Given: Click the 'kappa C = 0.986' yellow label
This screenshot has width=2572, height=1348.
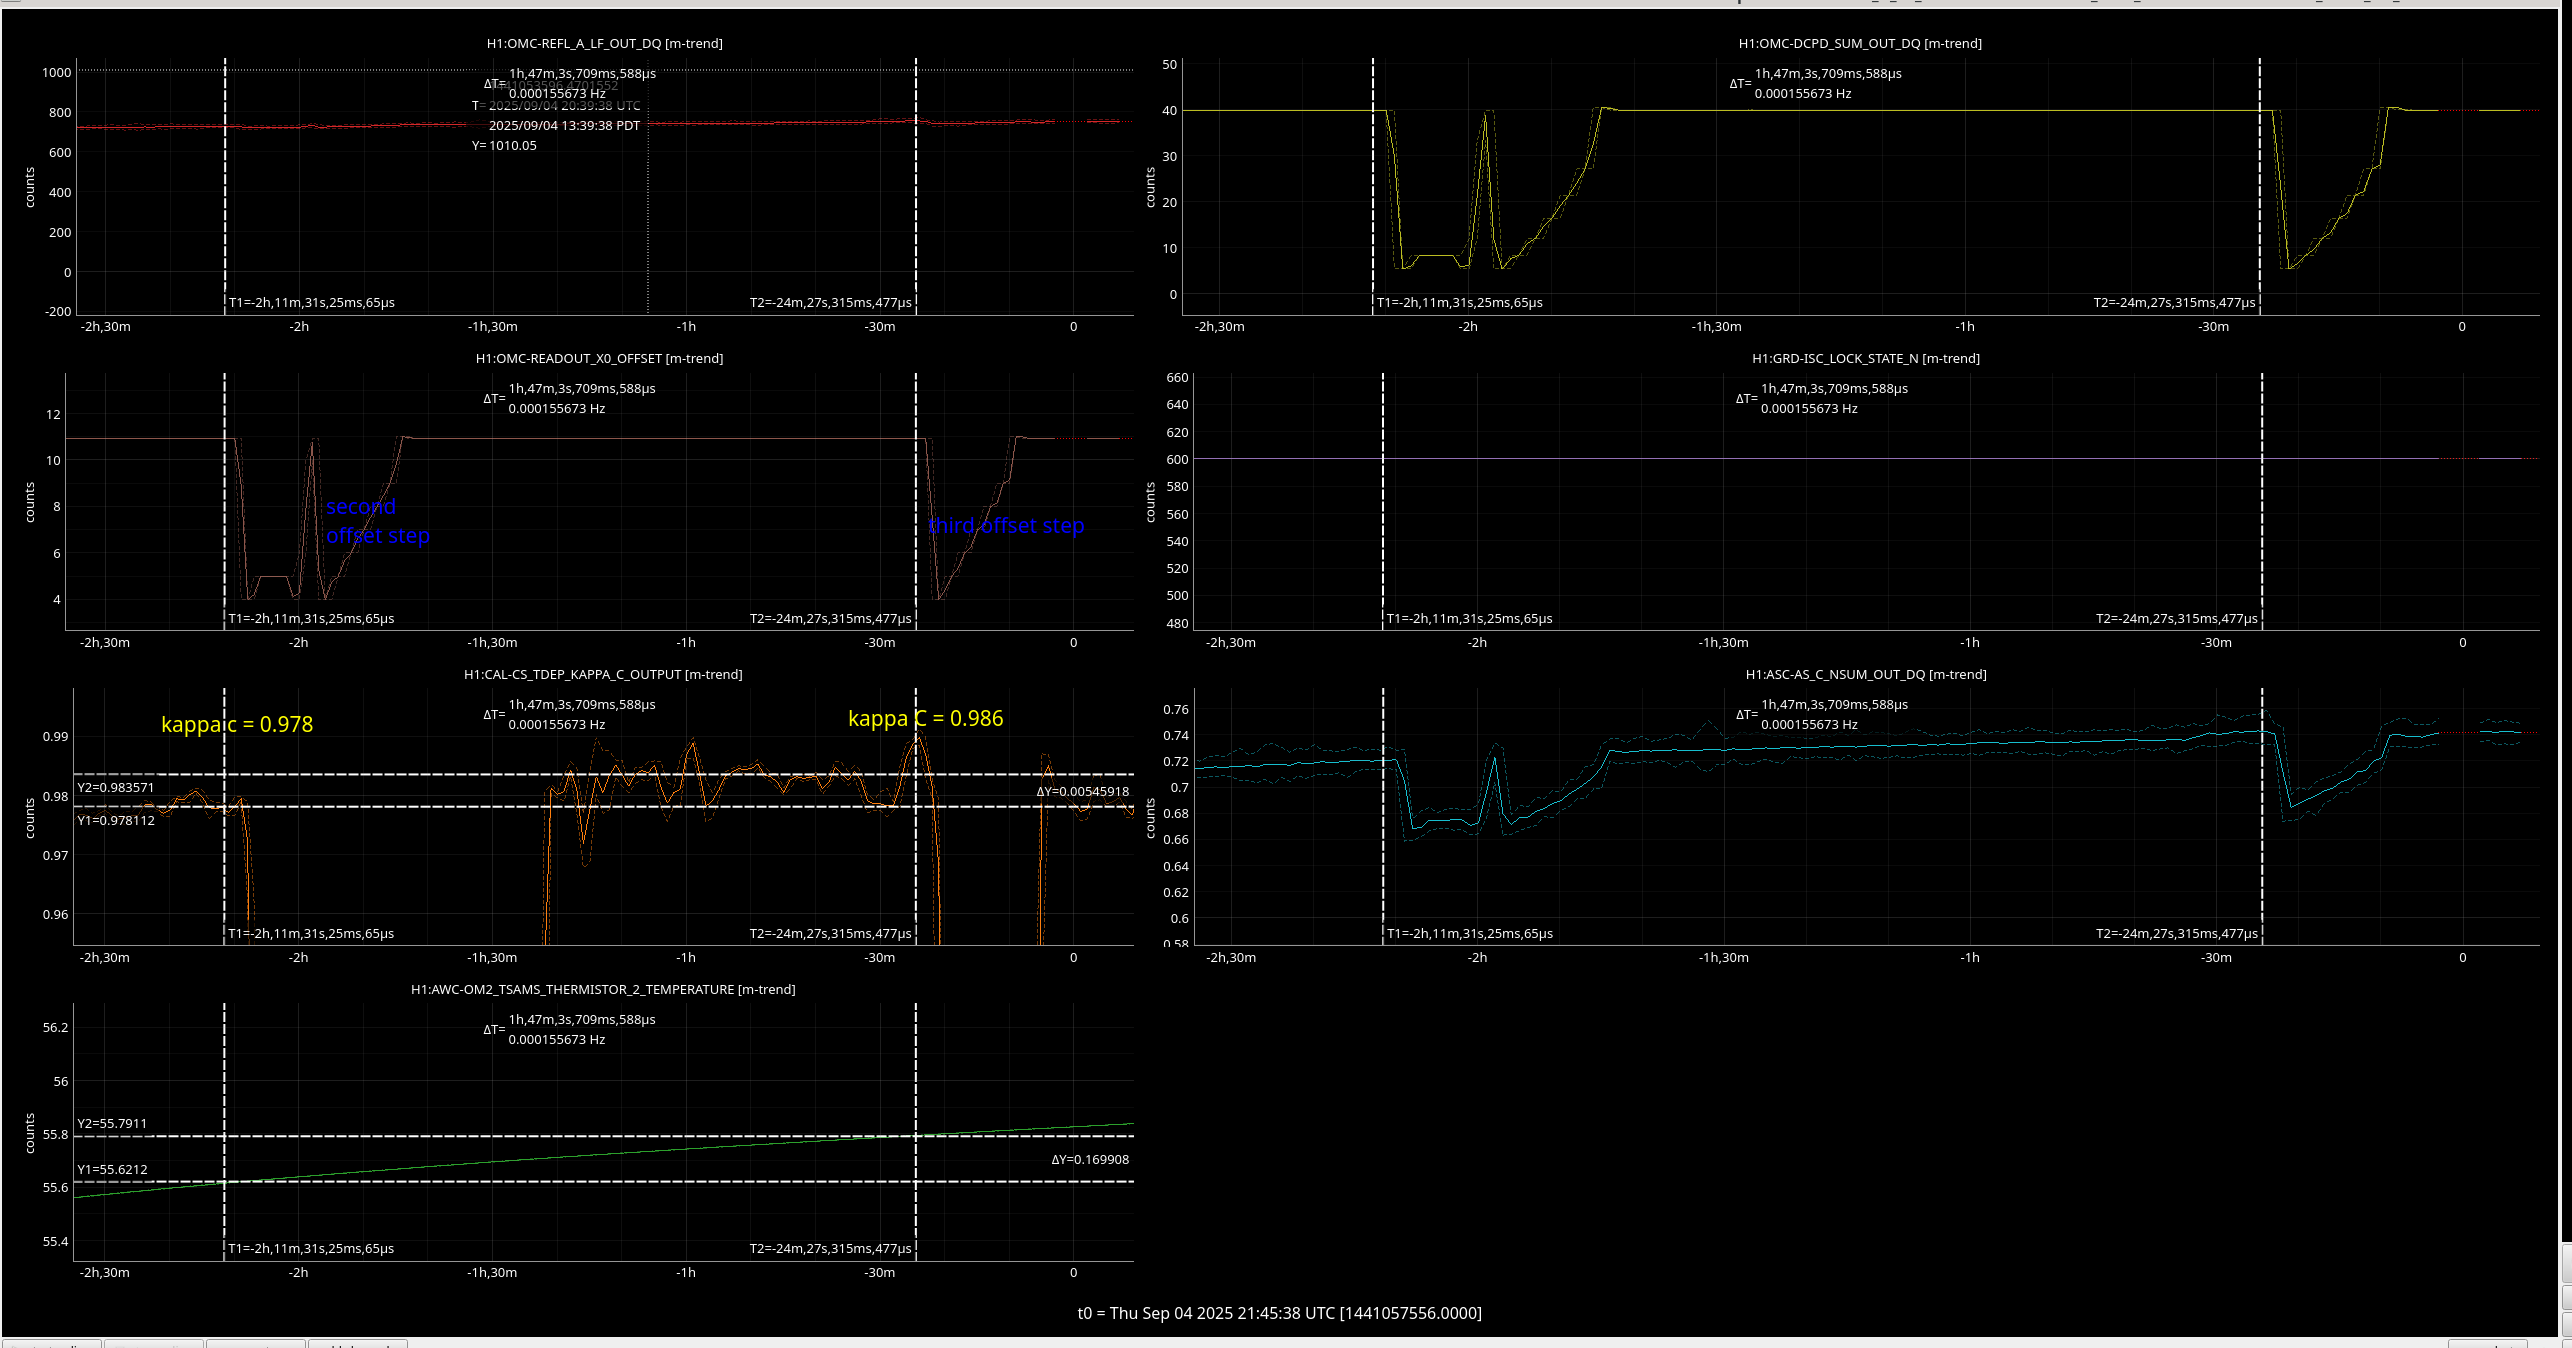Looking at the screenshot, I should pyautogui.click(x=925, y=718).
